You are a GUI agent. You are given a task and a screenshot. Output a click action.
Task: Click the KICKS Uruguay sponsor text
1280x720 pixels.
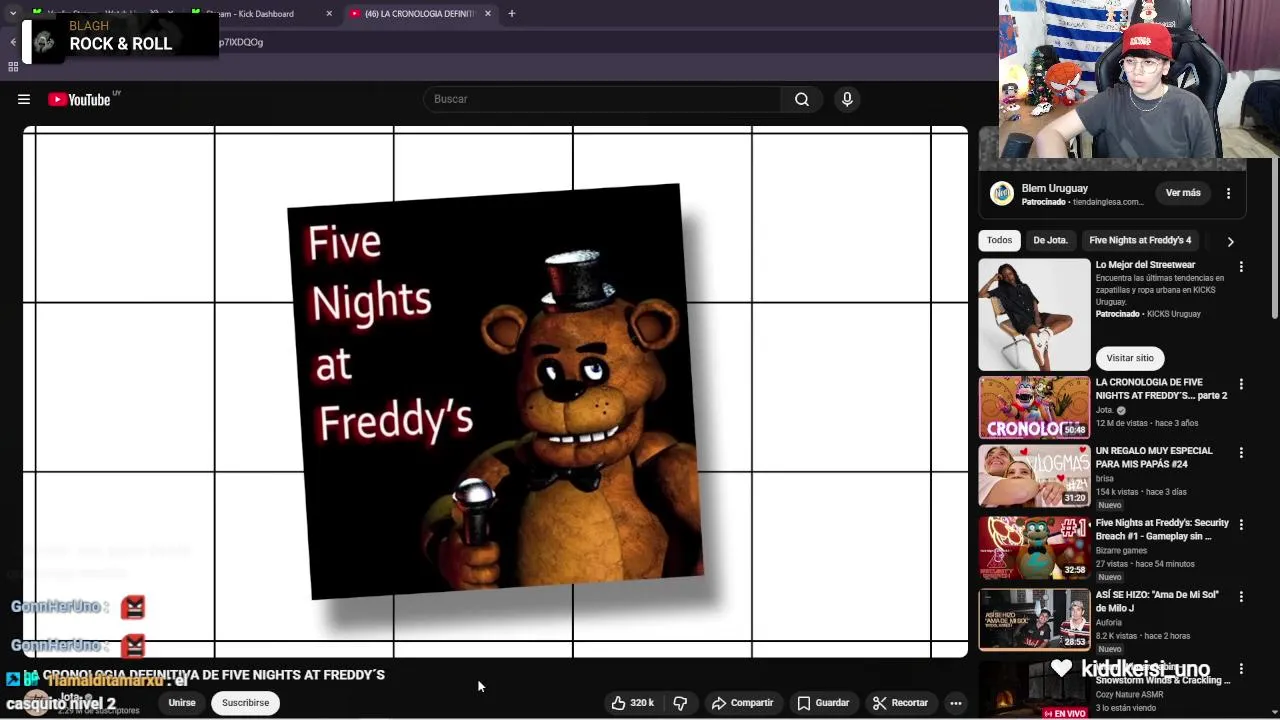click(x=1174, y=314)
